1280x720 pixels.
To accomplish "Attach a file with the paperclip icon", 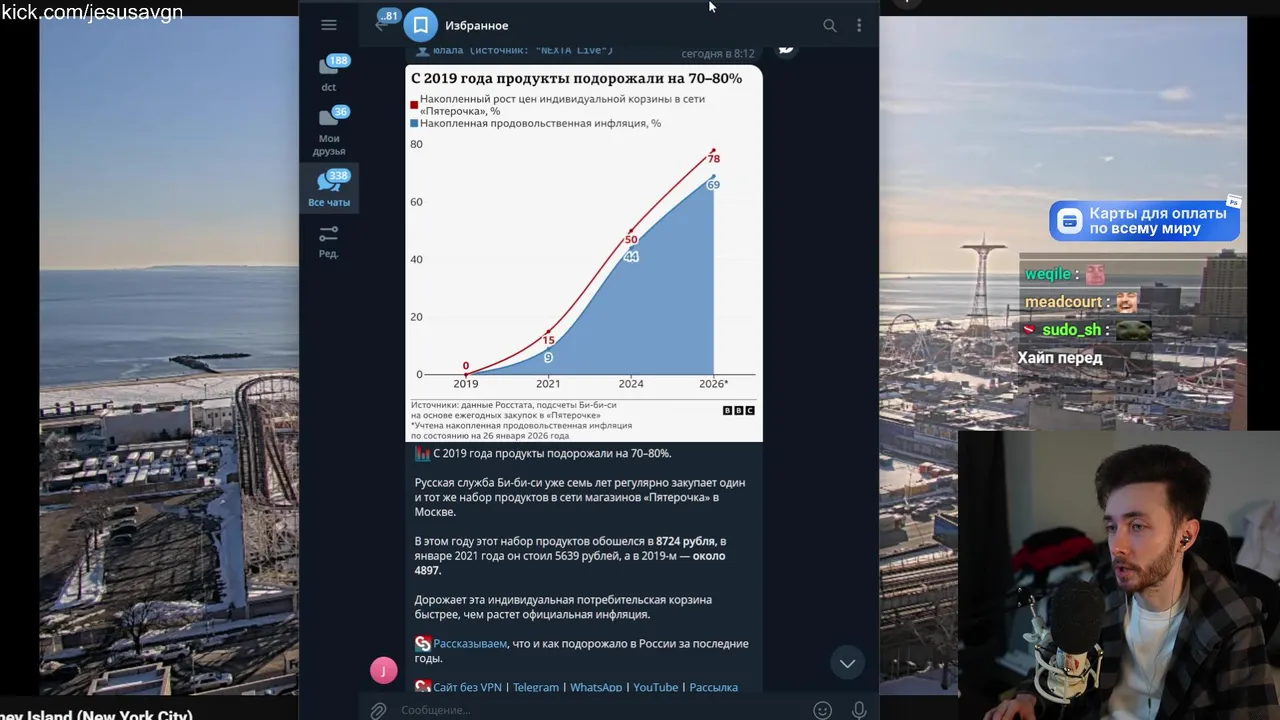I will [378, 710].
